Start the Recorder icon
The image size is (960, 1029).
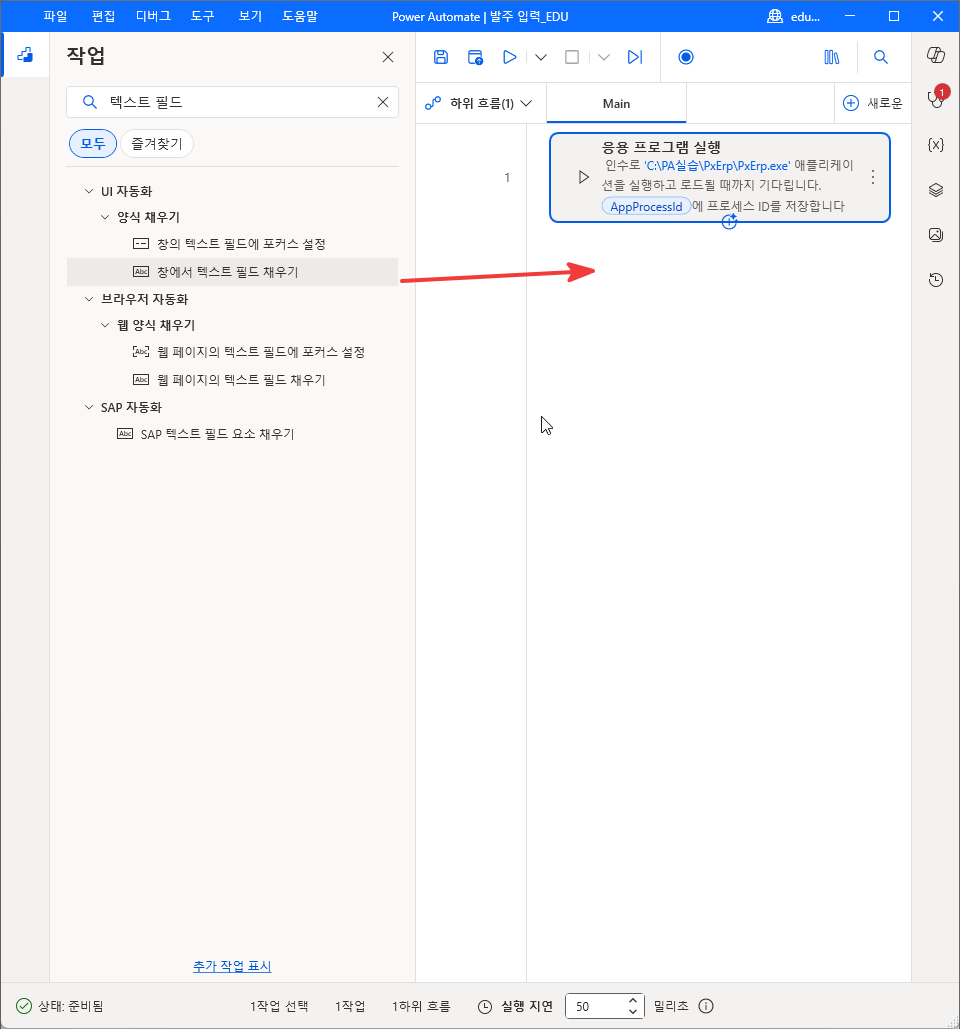(x=686, y=57)
